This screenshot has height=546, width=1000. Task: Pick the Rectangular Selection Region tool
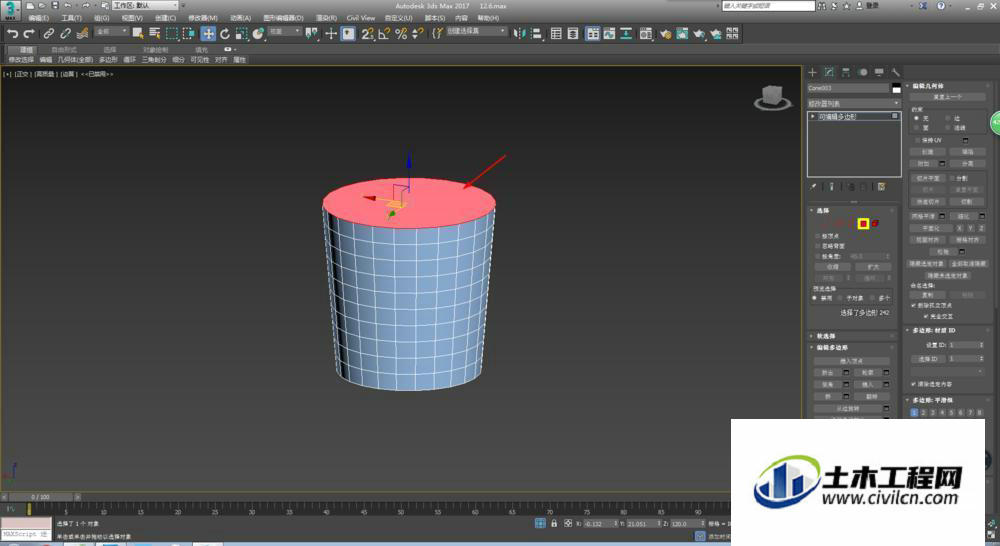(172, 34)
